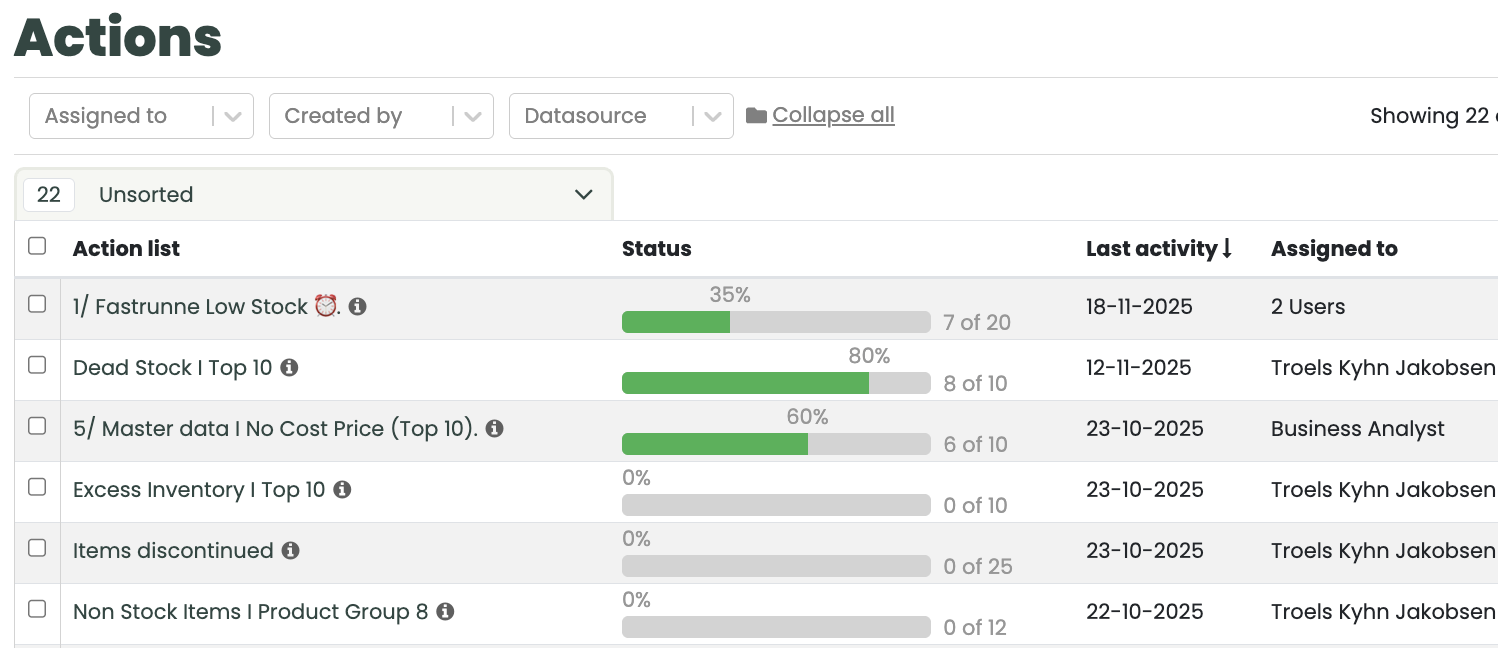Show info for Non Stock Items Product Group 8
Screen dimensions: 1498x648
[445, 612]
